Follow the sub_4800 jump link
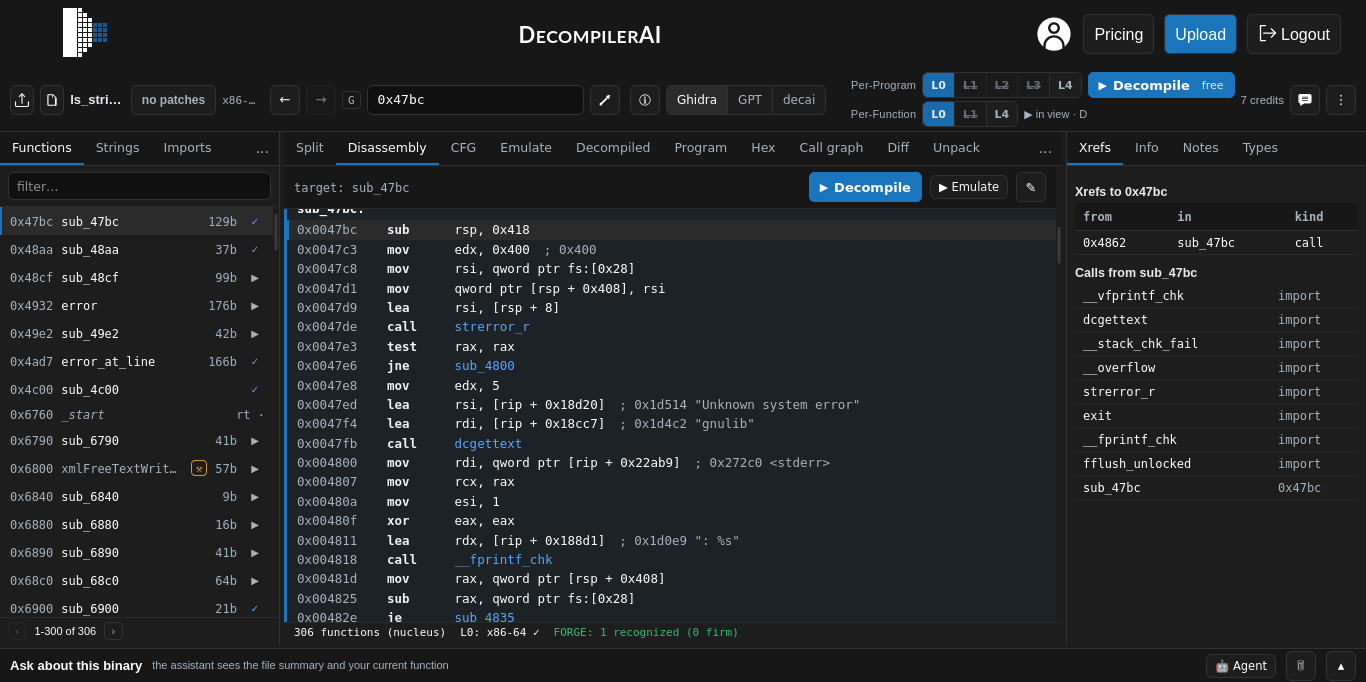 (484, 365)
